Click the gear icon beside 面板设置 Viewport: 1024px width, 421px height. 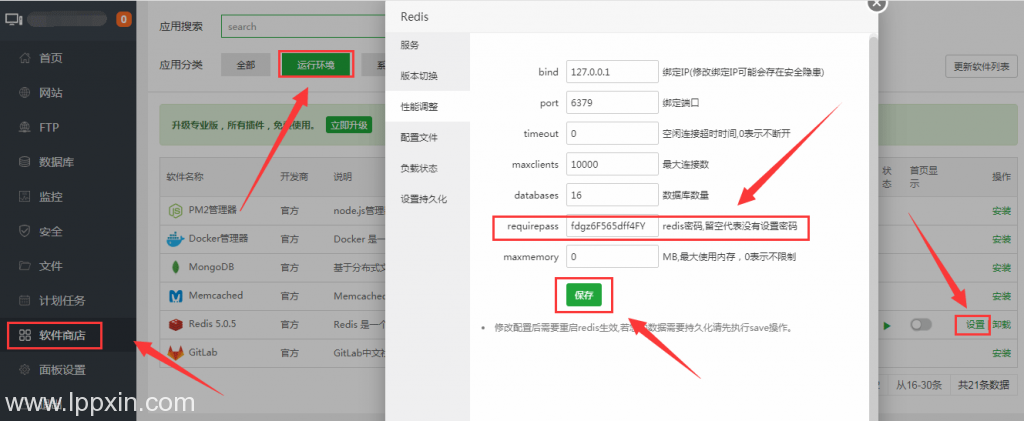(x=25, y=370)
